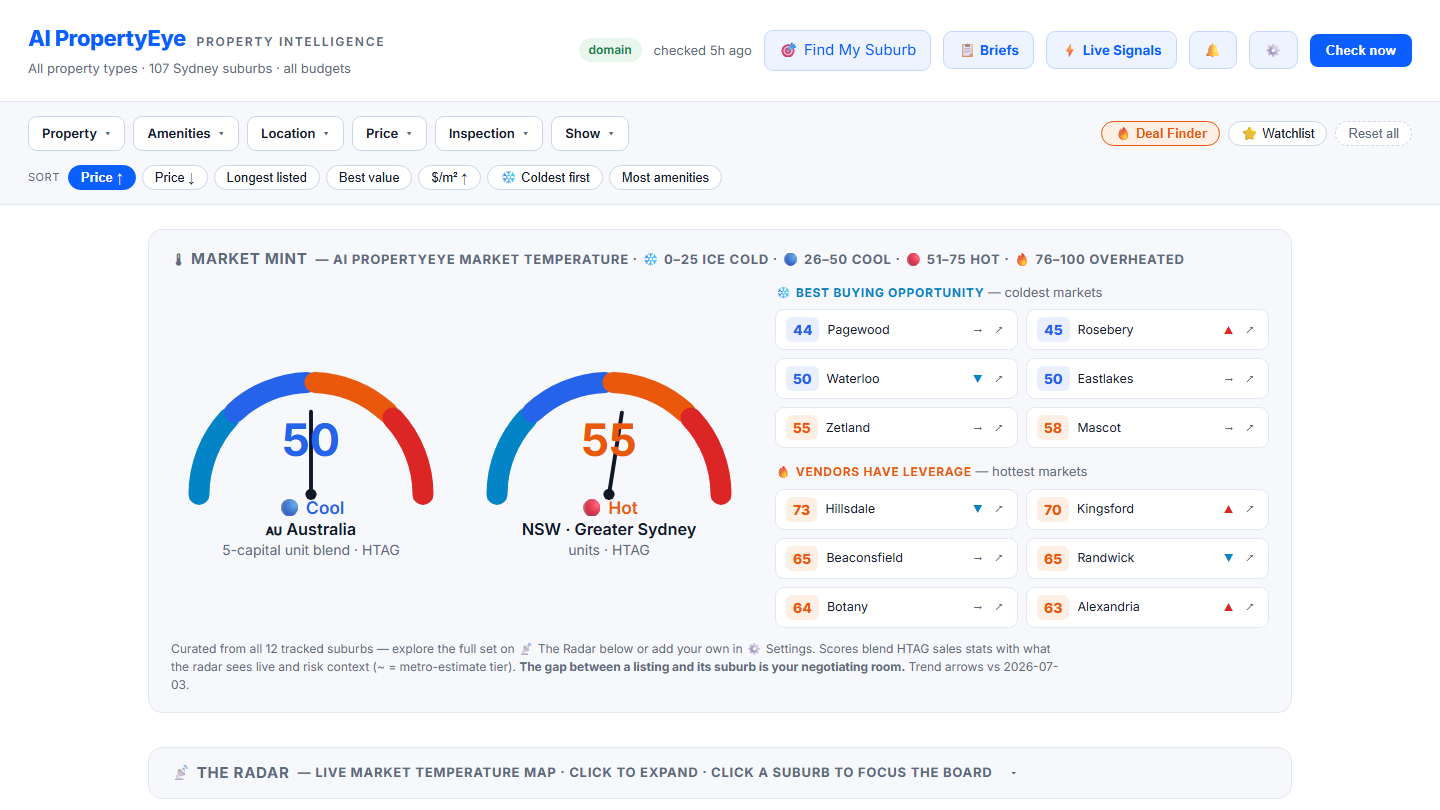Open the Inspection filter dropdown
The image size is (1440, 810).
[x=489, y=133]
